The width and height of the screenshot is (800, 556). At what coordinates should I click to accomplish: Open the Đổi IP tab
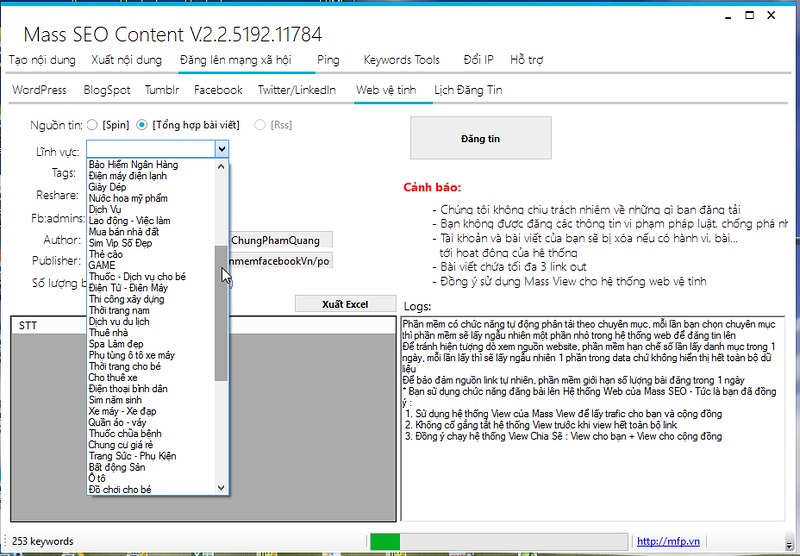(x=479, y=60)
